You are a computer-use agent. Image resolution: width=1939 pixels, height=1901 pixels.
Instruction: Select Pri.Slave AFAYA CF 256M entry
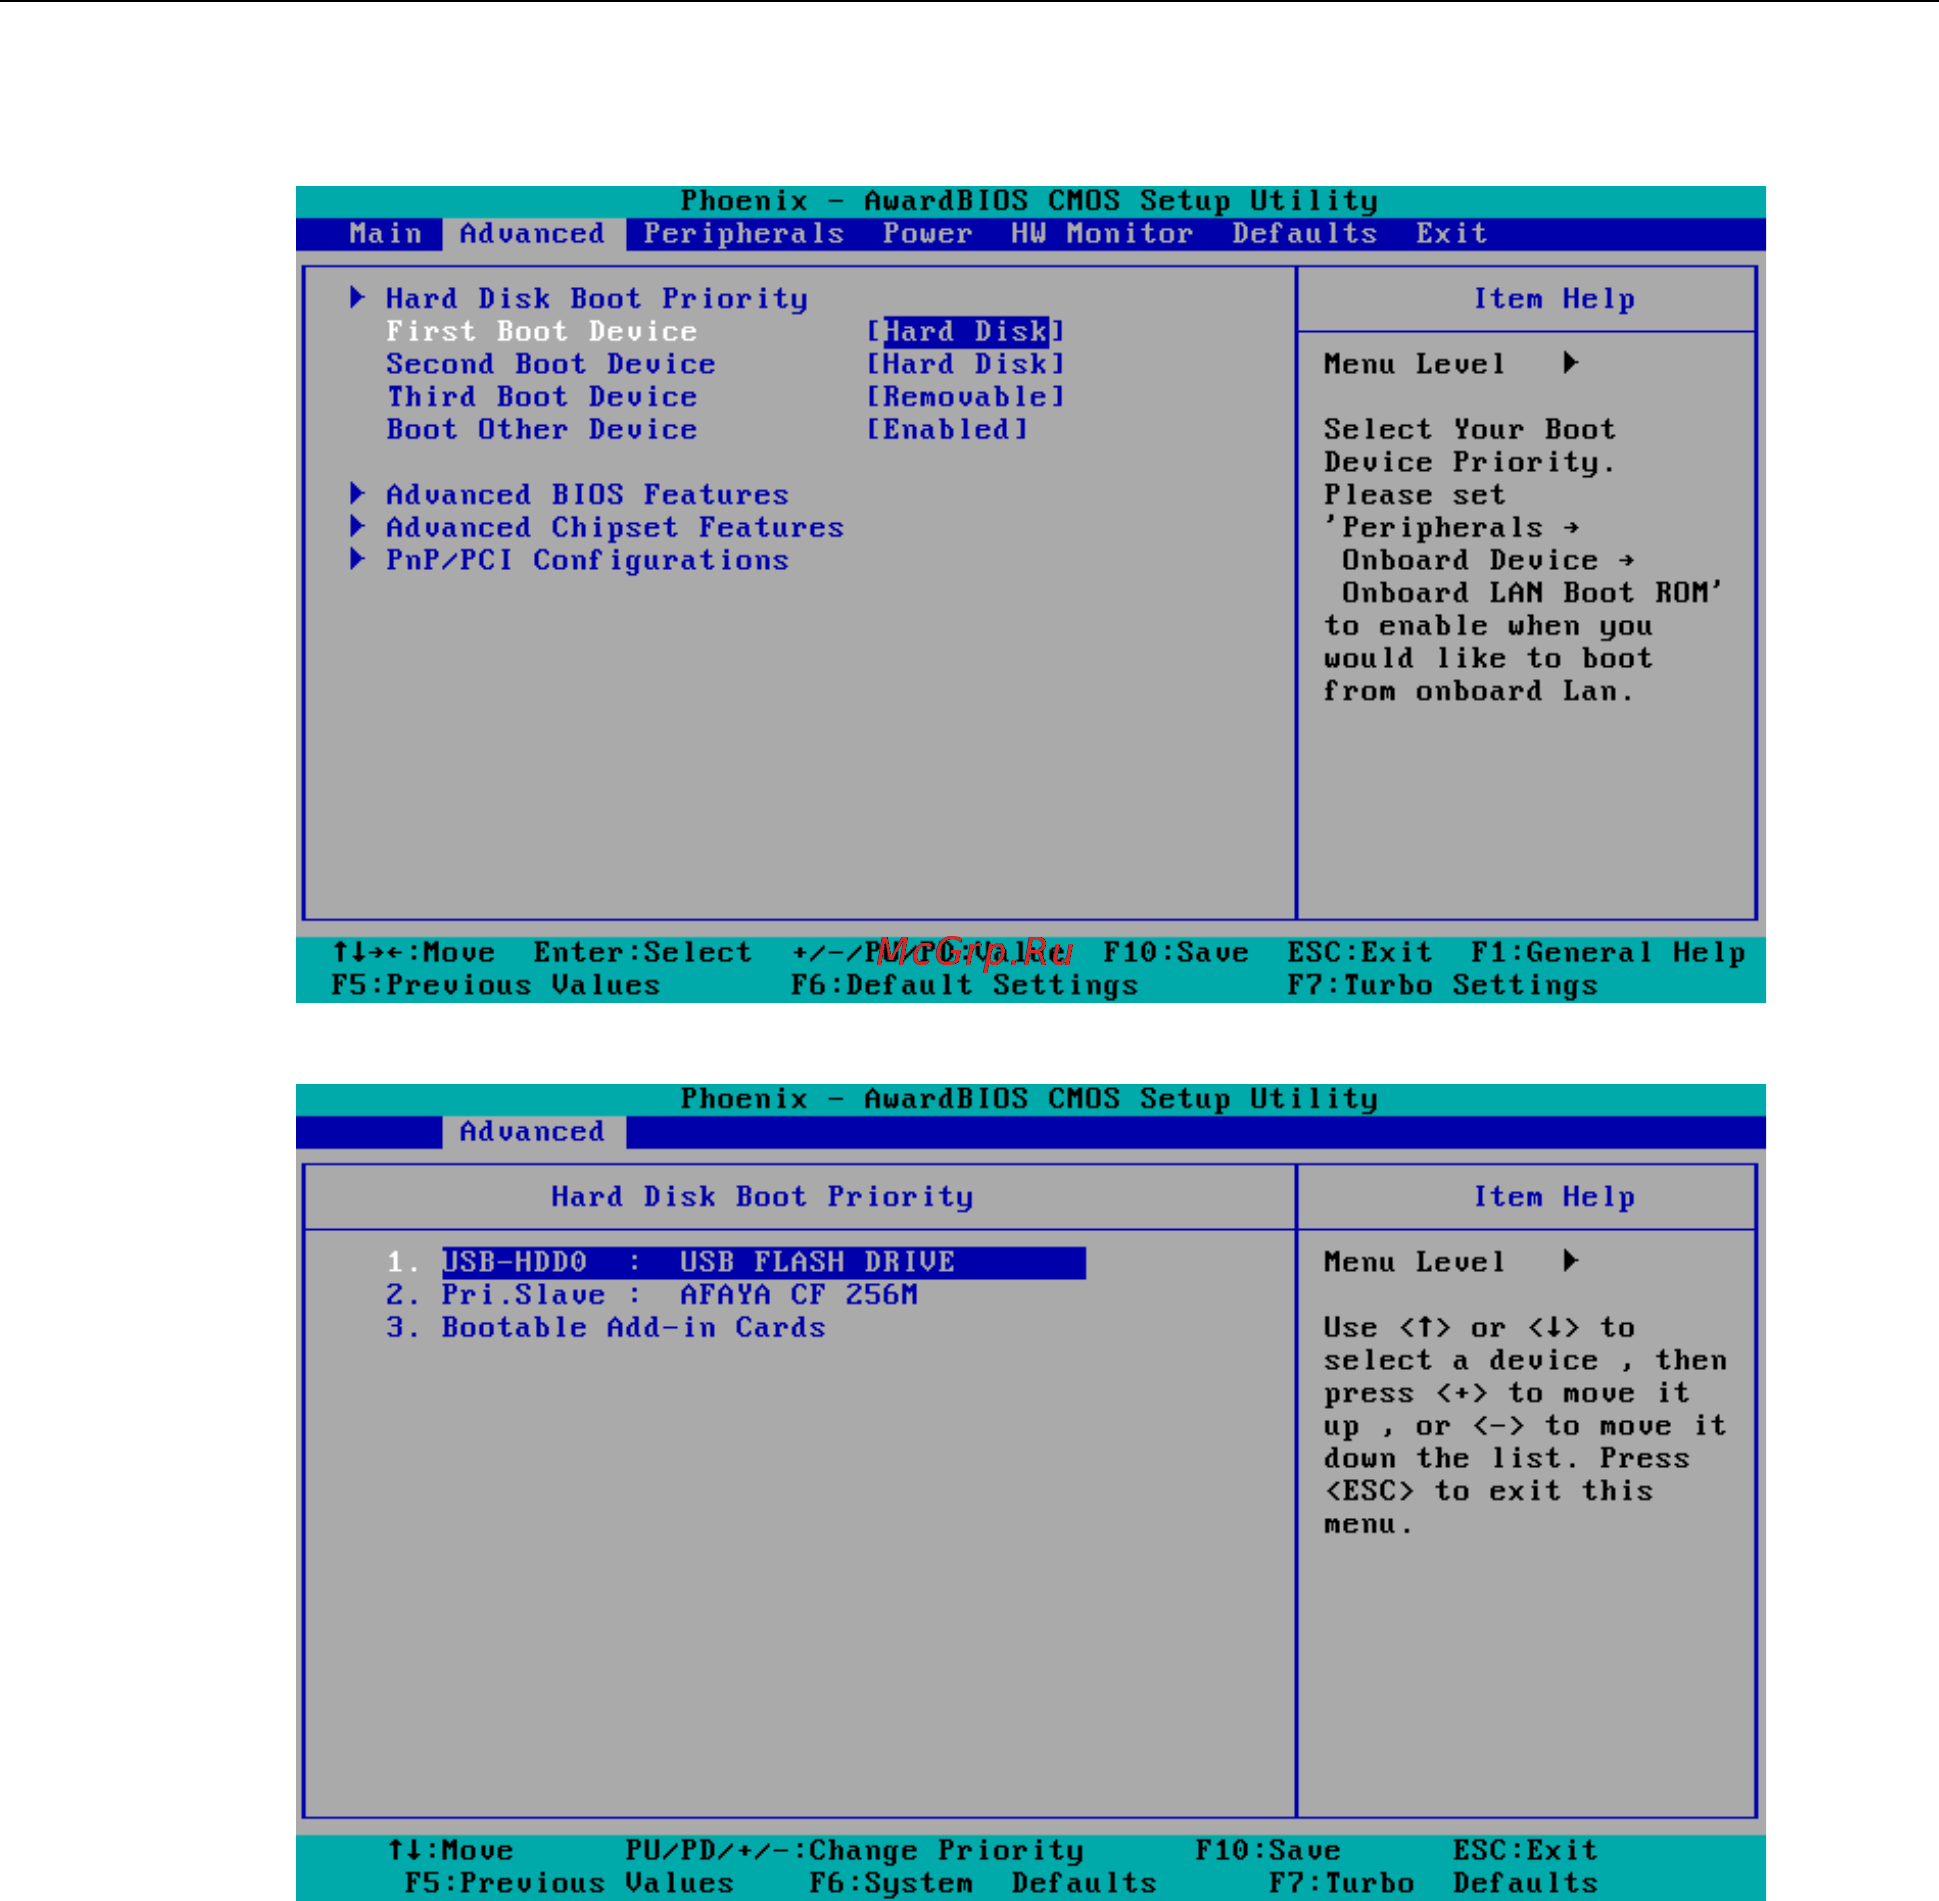click(651, 1295)
